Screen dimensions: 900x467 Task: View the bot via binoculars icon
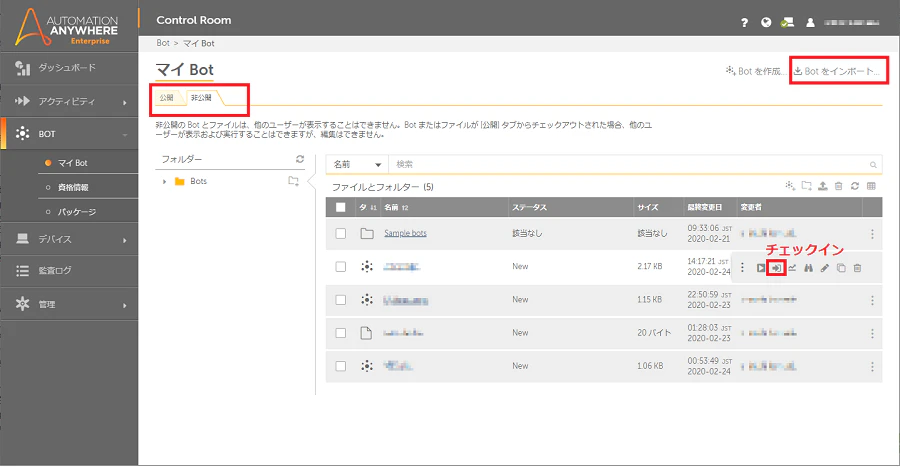pos(808,268)
